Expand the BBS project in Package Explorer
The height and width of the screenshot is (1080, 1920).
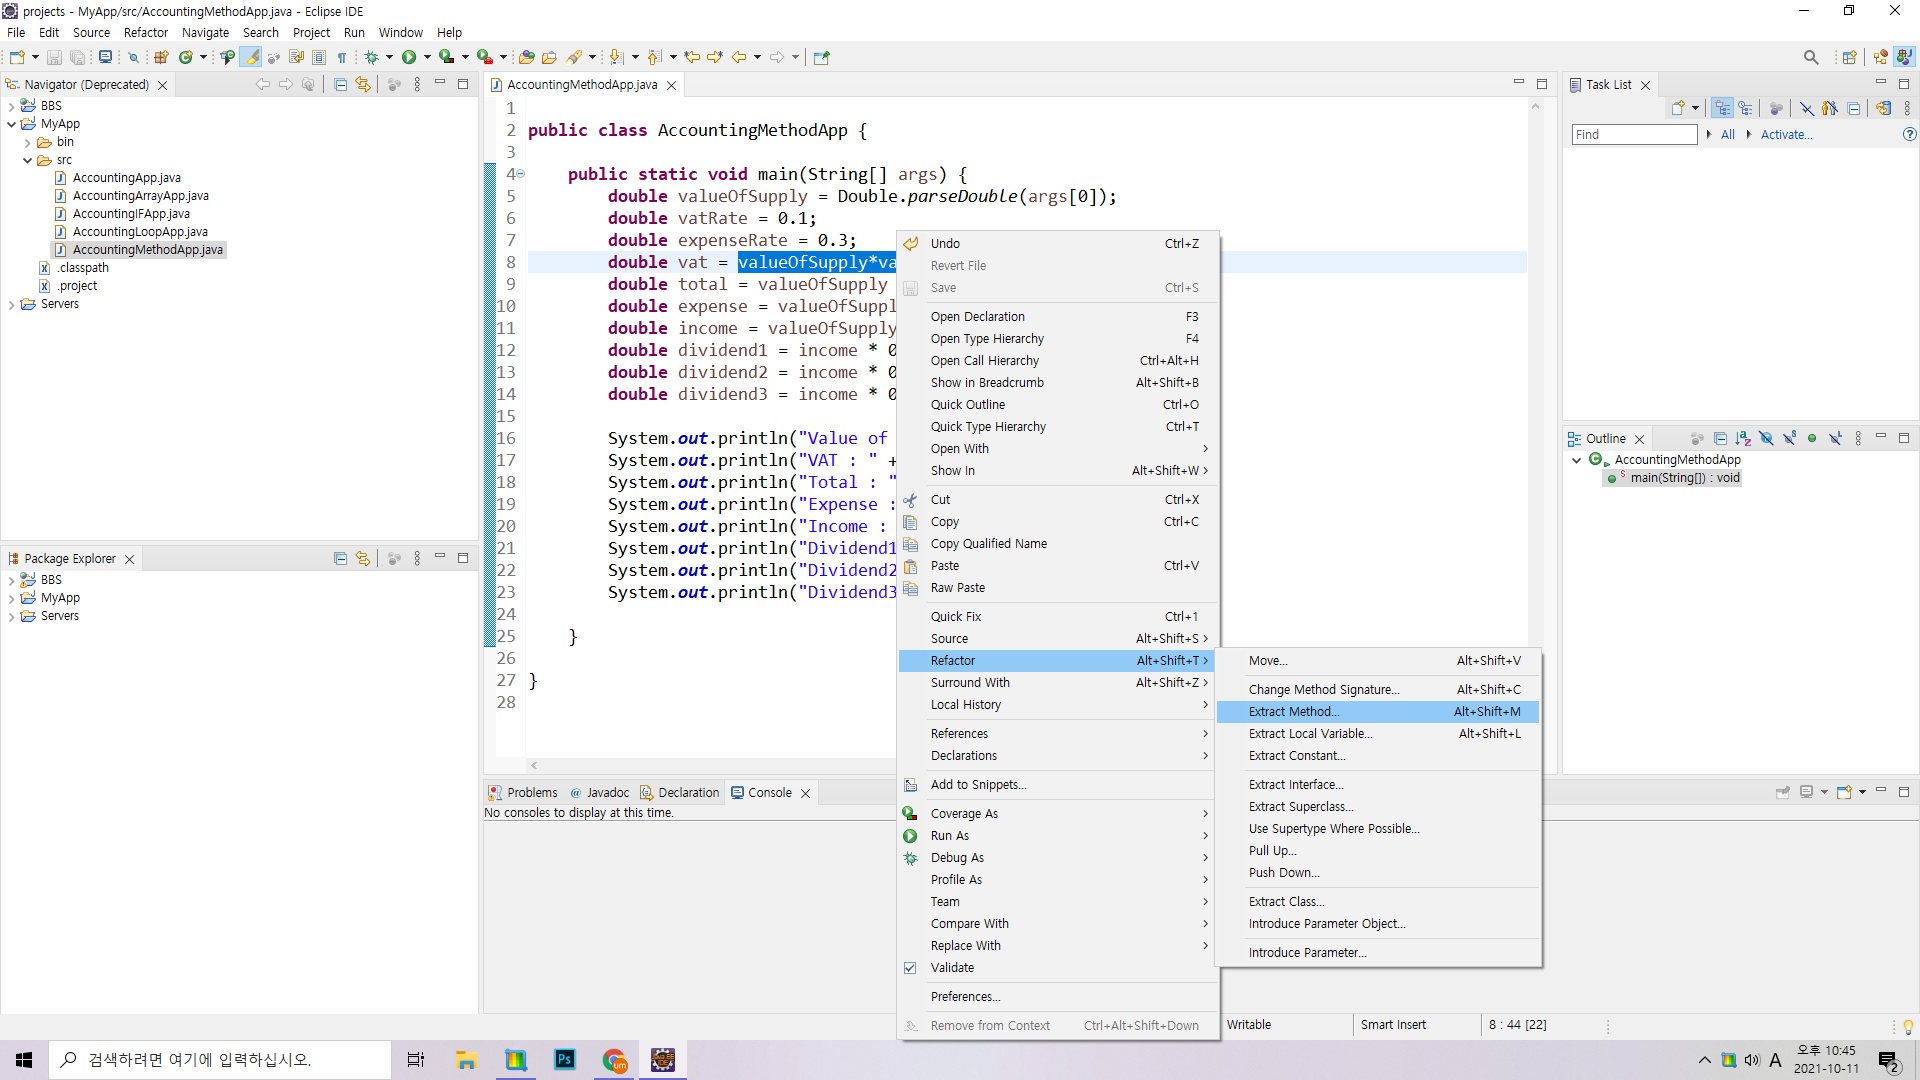tap(11, 580)
